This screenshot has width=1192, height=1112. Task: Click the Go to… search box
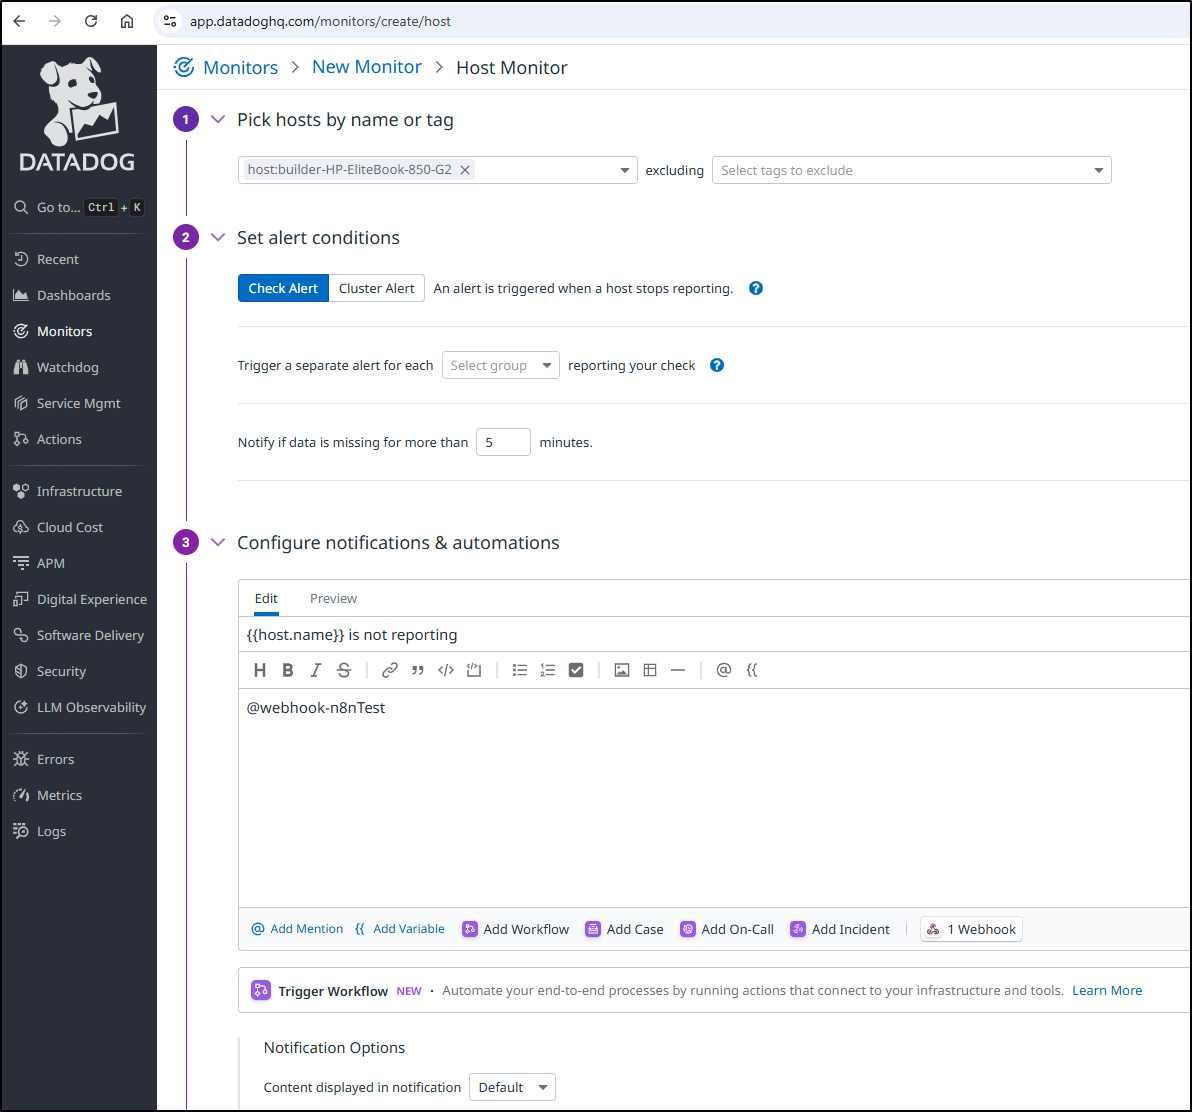pyautogui.click(x=78, y=208)
